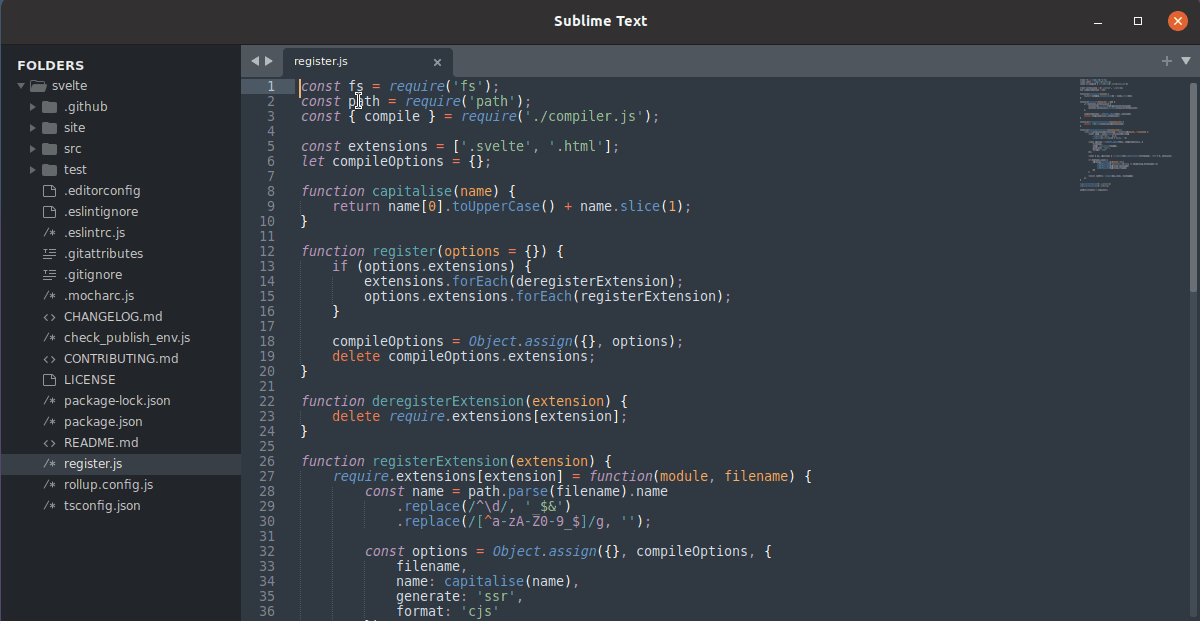Screen dimensions: 1200x625
Task: Expand the .github folder arrow
Action: pyautogui.click(x=33, y=107)
